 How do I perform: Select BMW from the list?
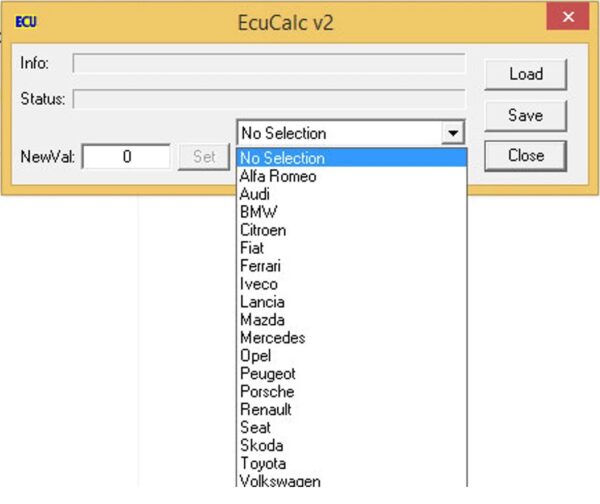(x=352, y=212)
